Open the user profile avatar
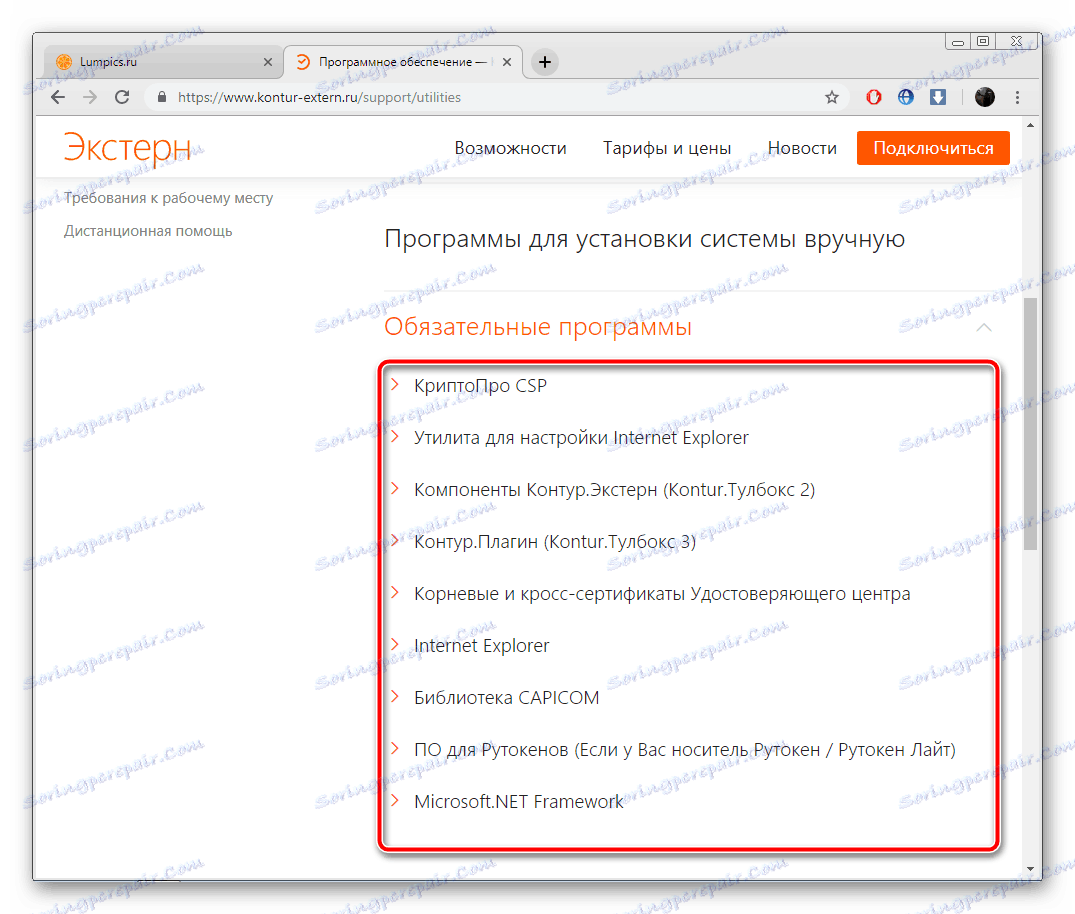1075x914 pixels. tap(985, 97)
